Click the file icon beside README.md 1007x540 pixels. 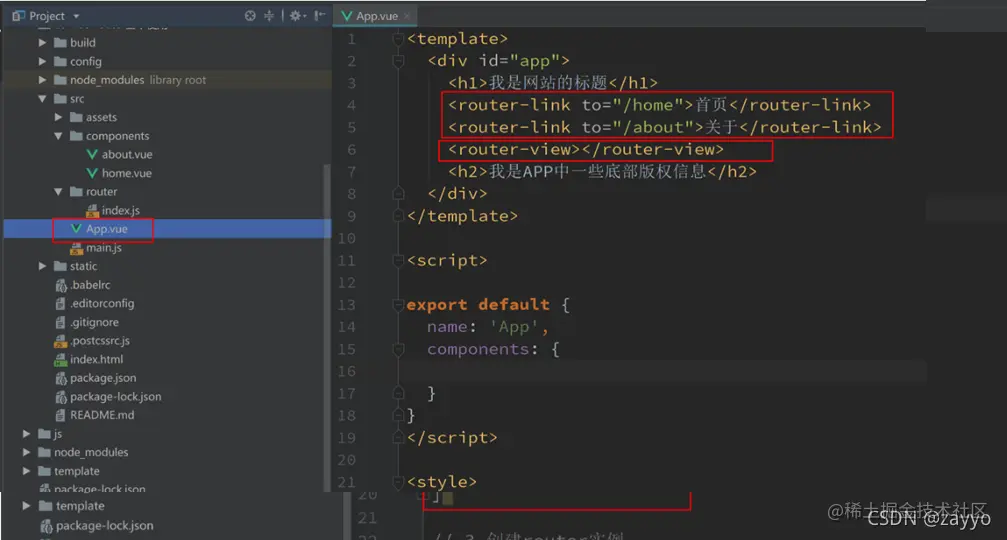click(x=61, y=415)
